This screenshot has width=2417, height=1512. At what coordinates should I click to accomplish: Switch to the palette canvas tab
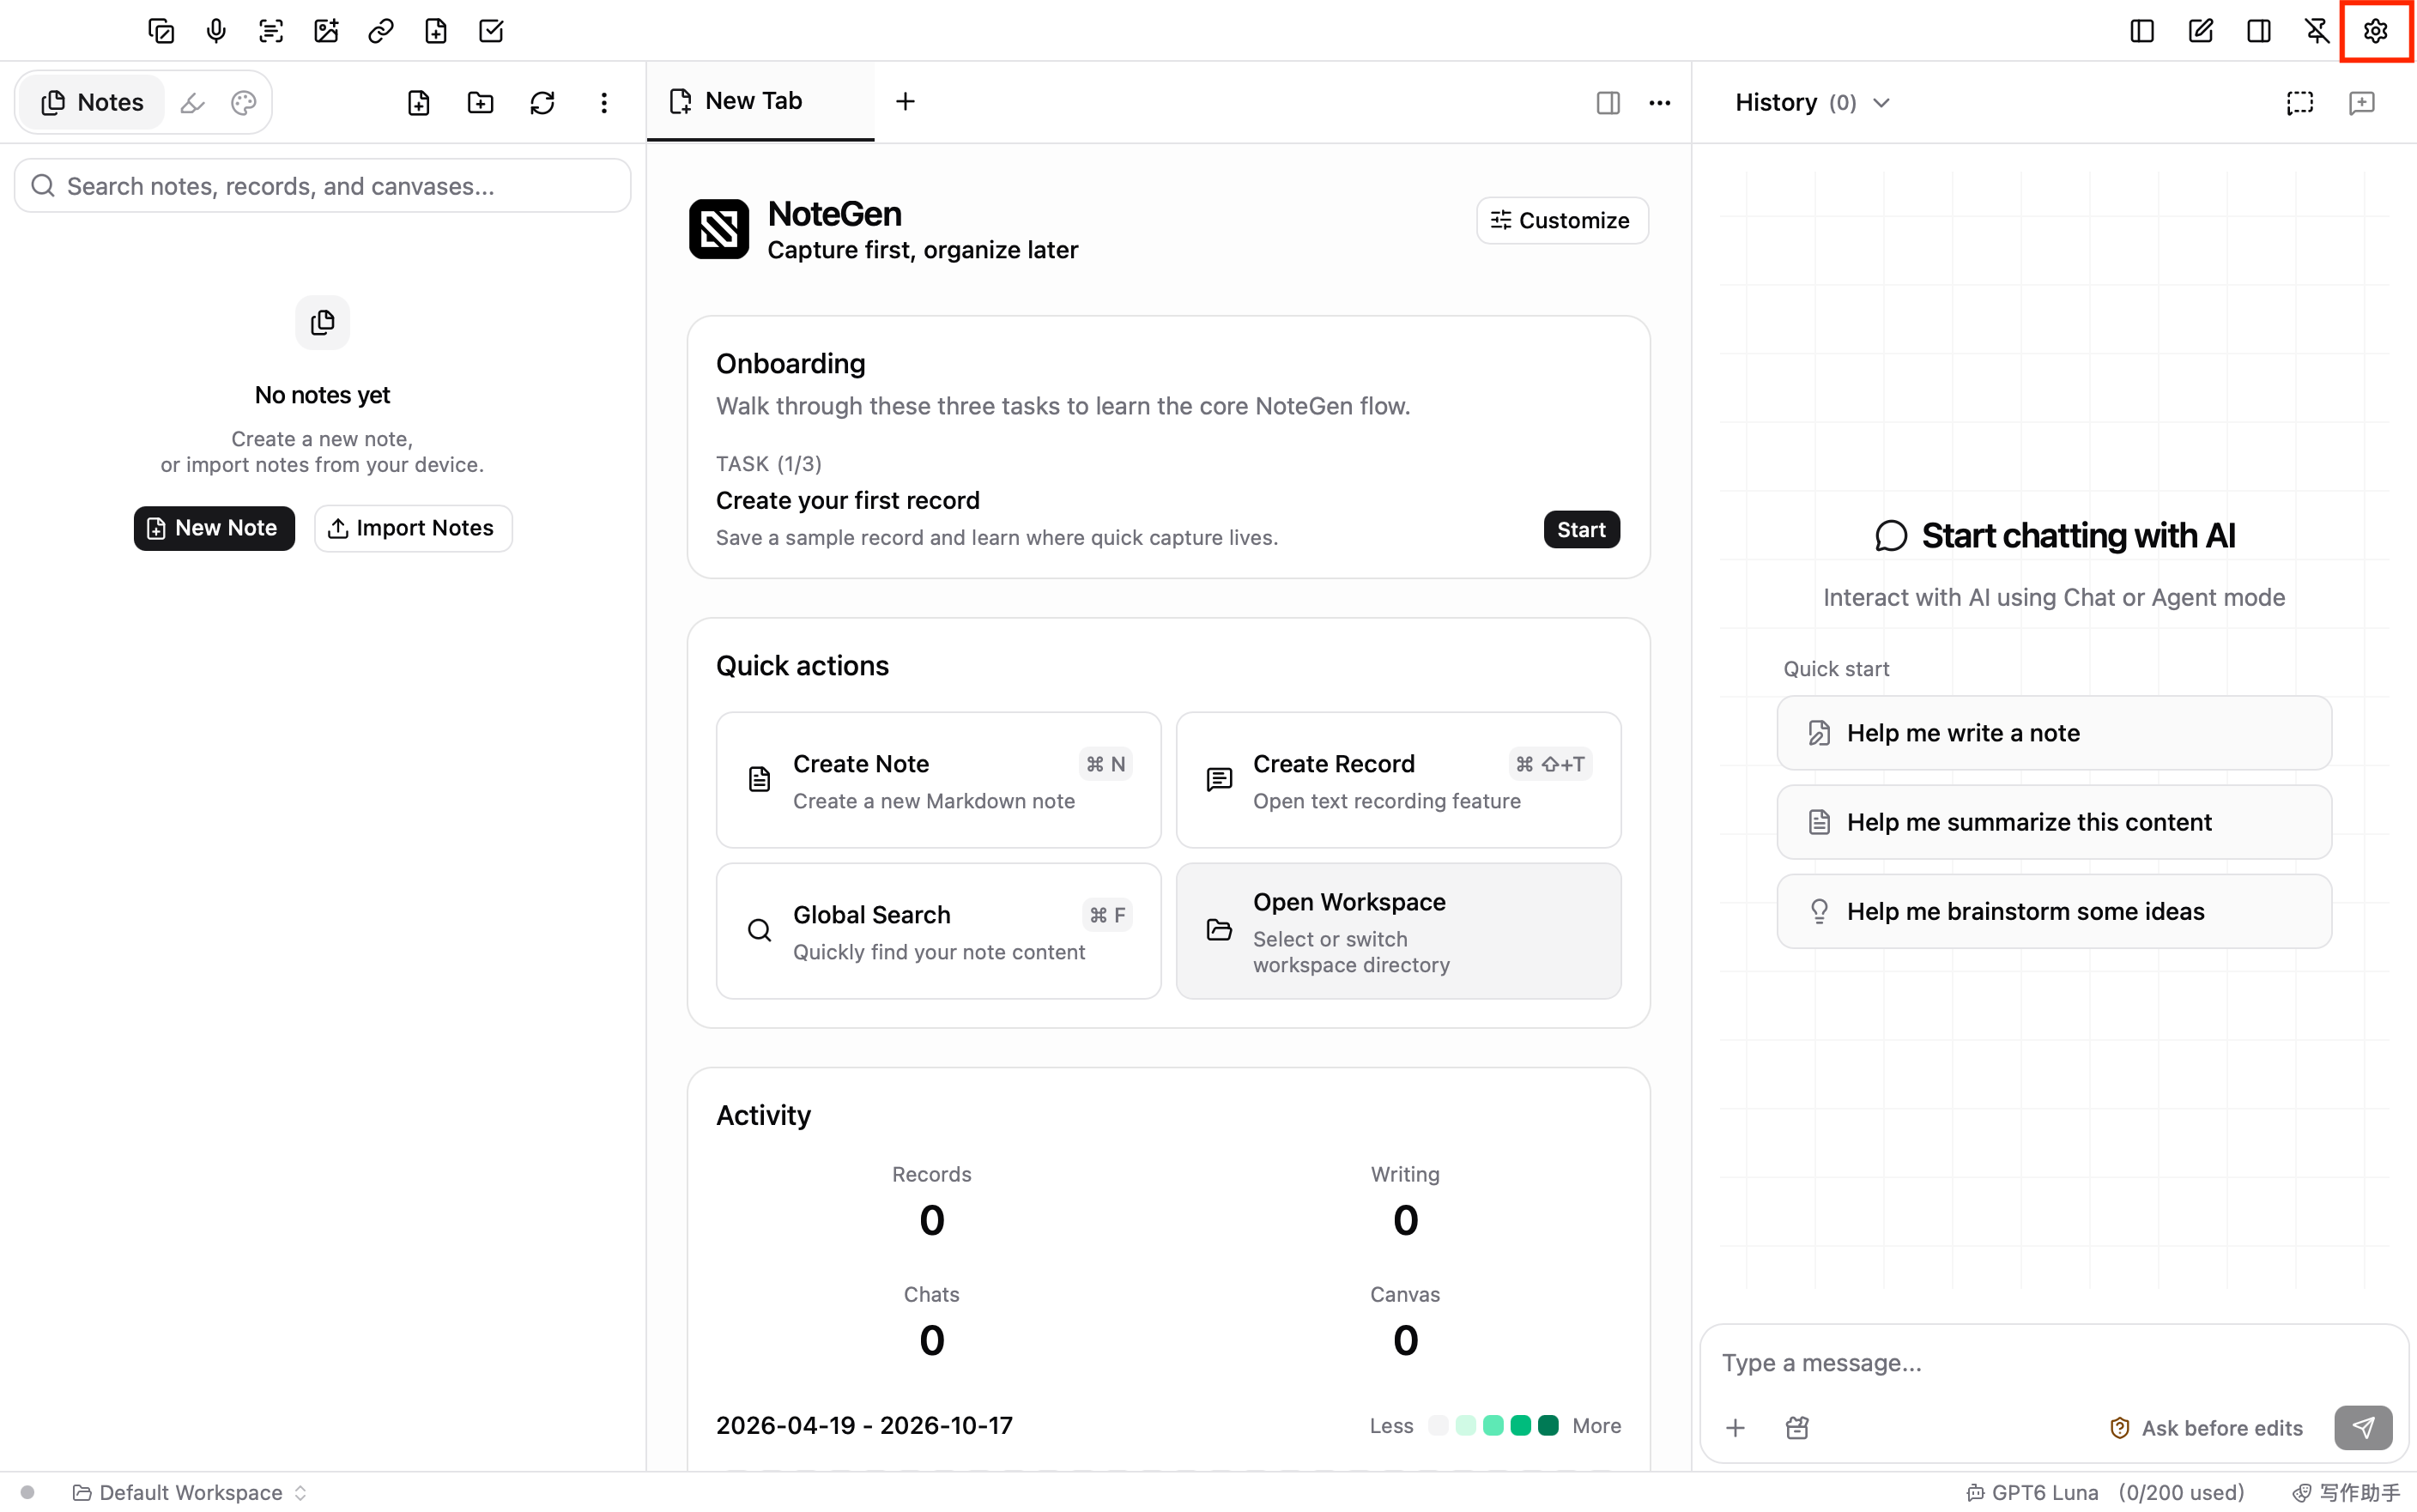coord(244,102)
